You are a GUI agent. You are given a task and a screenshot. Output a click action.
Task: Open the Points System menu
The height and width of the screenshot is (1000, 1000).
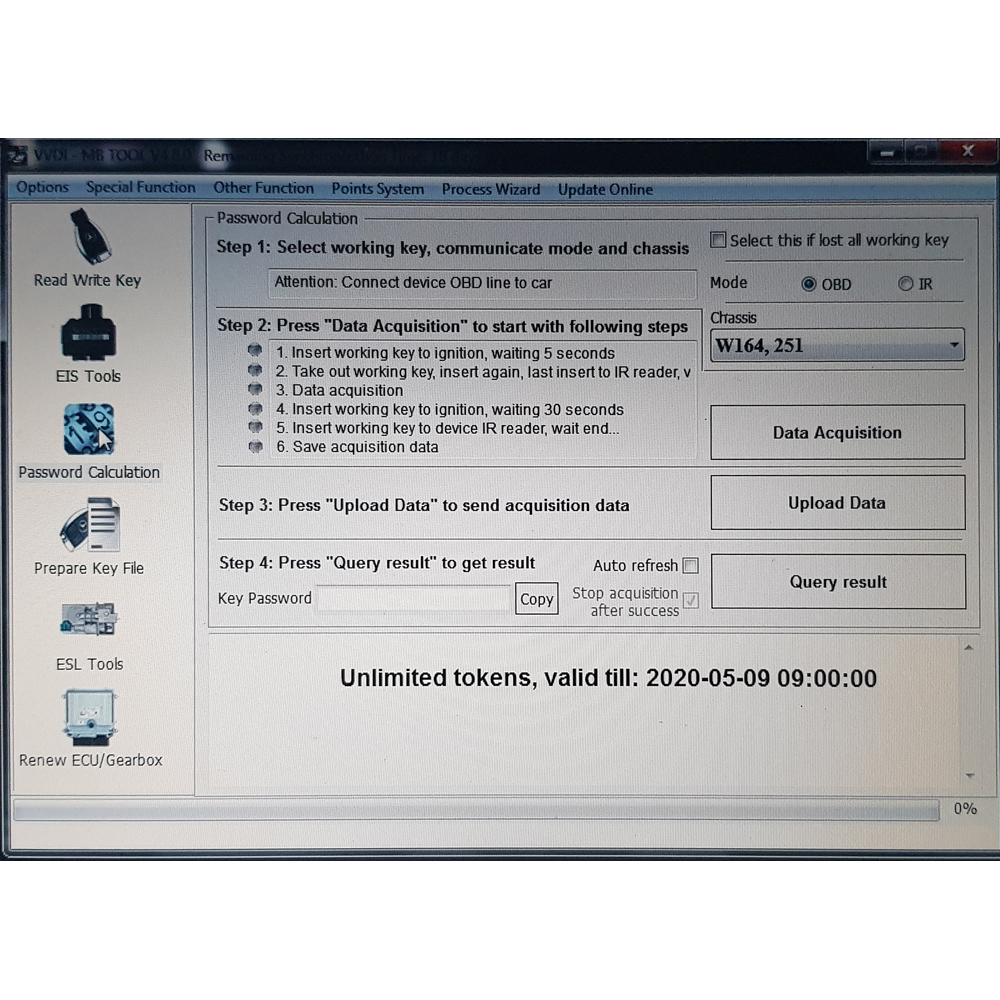(x=378, y=189)
